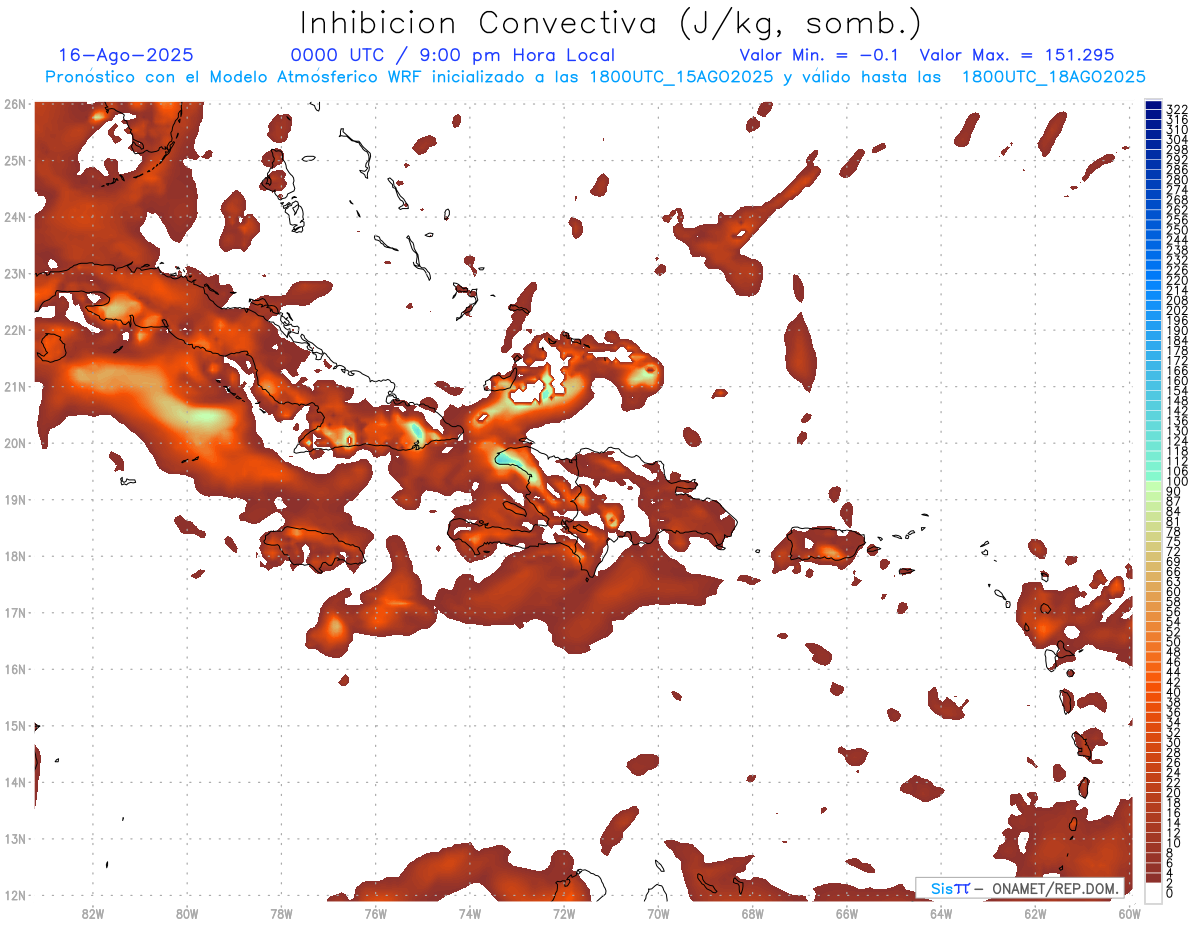Screen dimensions: 1200x927
Task: Click the 64W longitude label
Action: (x=941, y=913)
